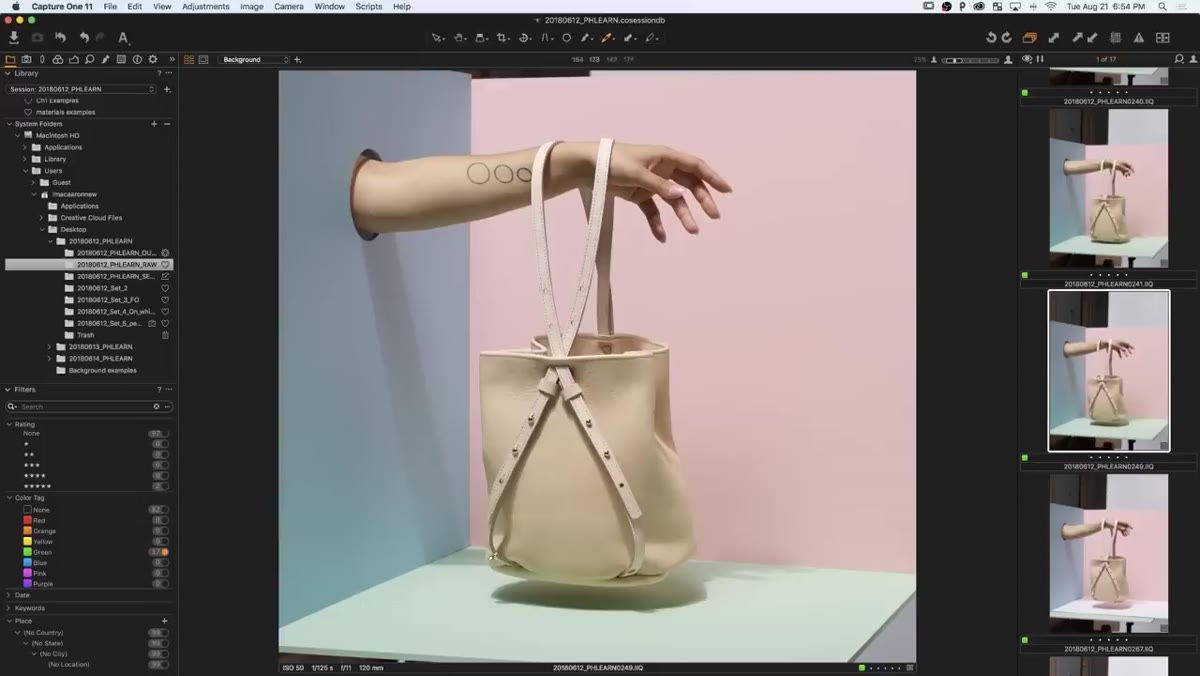Rotate image left with counterclockwise icon
This screenshot has height=676, width=1200.
pyautogui.click(x=991, y=38)
